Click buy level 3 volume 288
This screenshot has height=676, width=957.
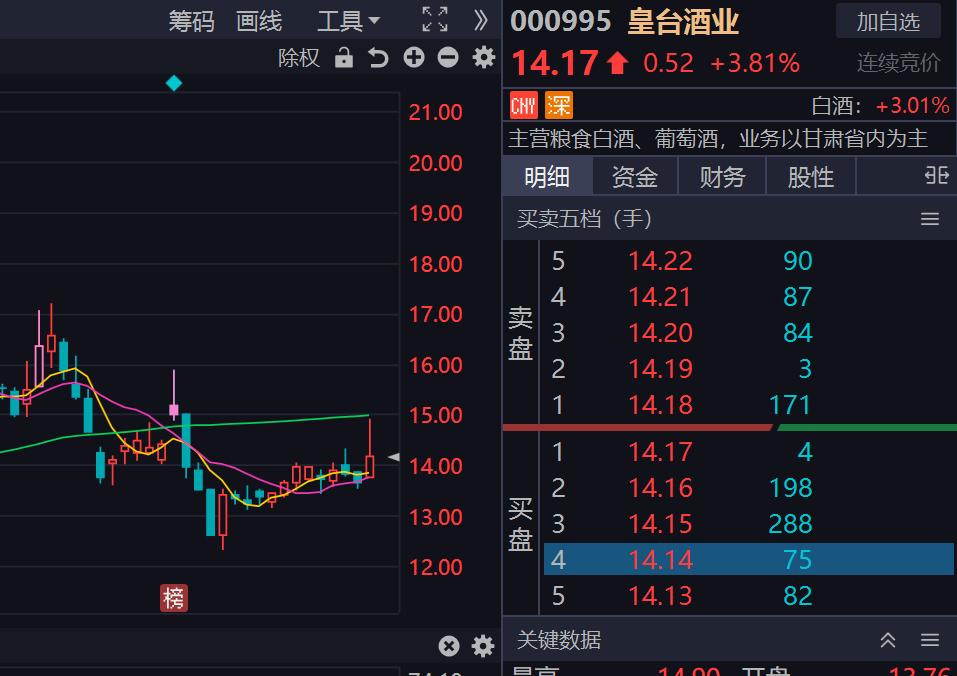tap(790, 524)
